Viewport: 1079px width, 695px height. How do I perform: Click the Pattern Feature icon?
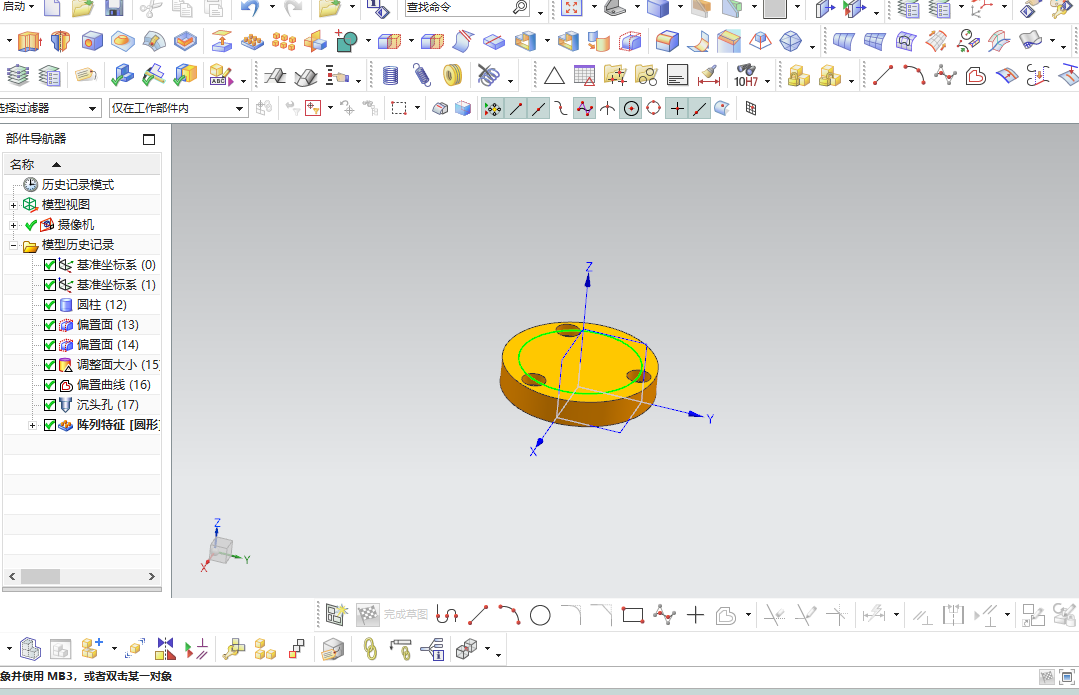[x=253, y=41]
